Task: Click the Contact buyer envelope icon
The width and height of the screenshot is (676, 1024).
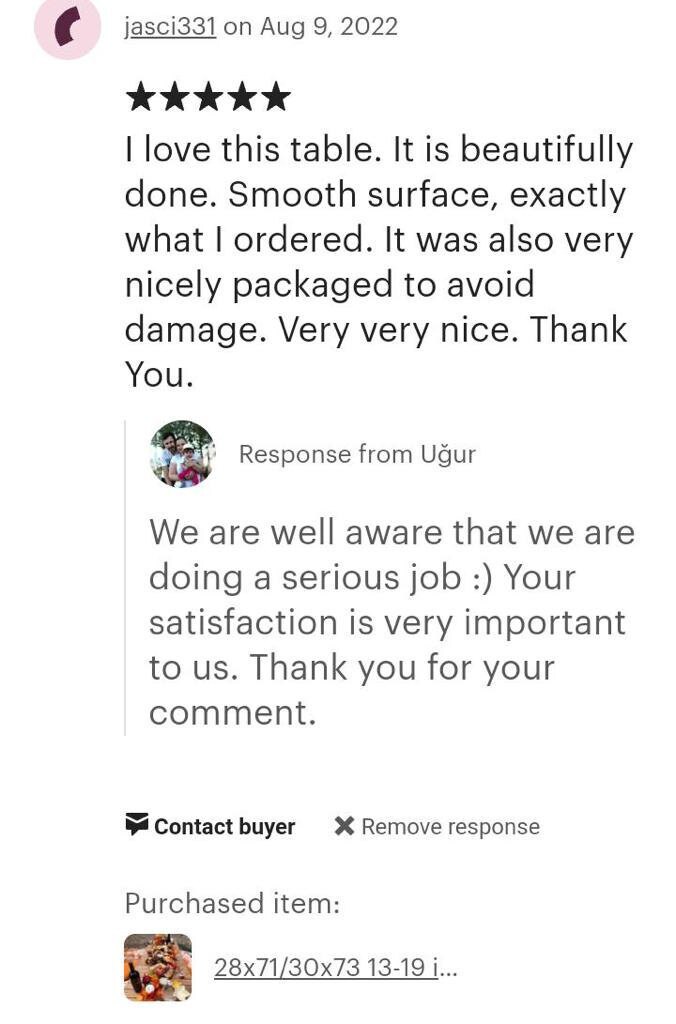Action: 137,825
